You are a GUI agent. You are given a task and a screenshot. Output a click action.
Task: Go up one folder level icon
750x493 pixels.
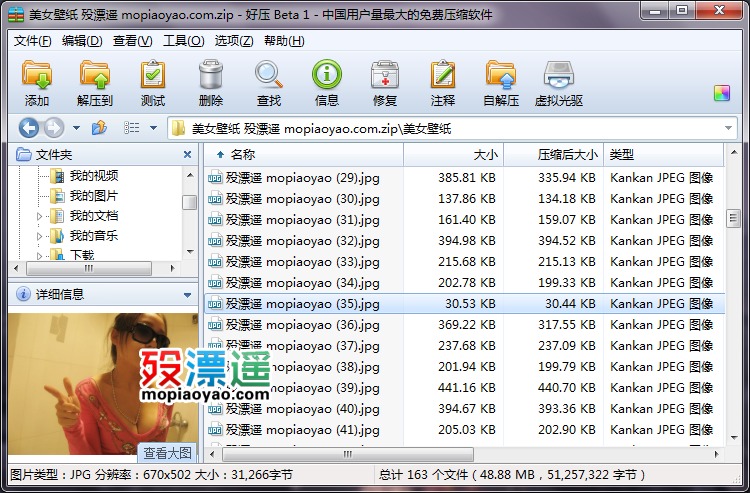tap(99, 128)
